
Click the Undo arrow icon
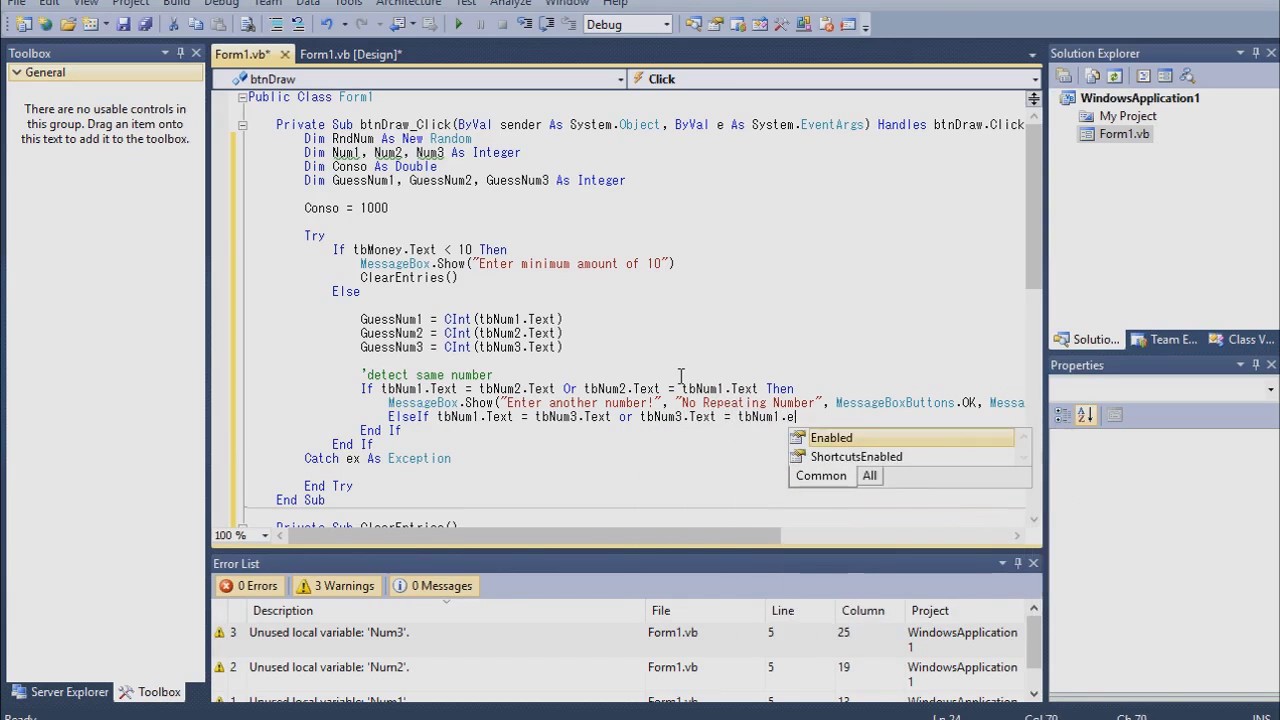(327, 24)
